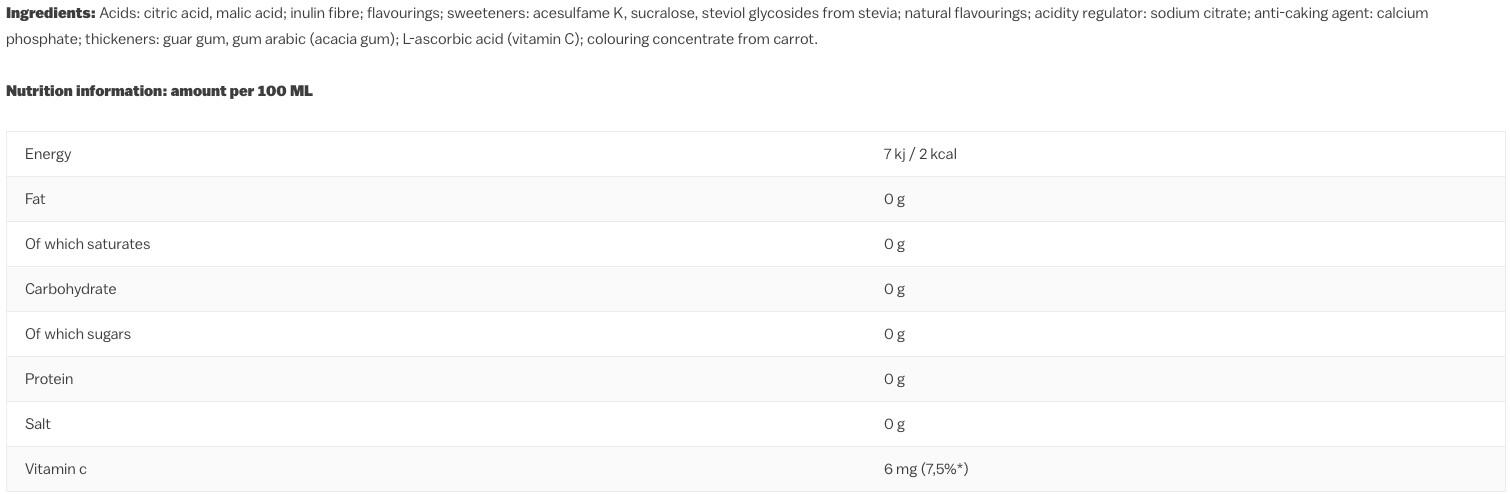Select the Salt row label

pos(38,424)
